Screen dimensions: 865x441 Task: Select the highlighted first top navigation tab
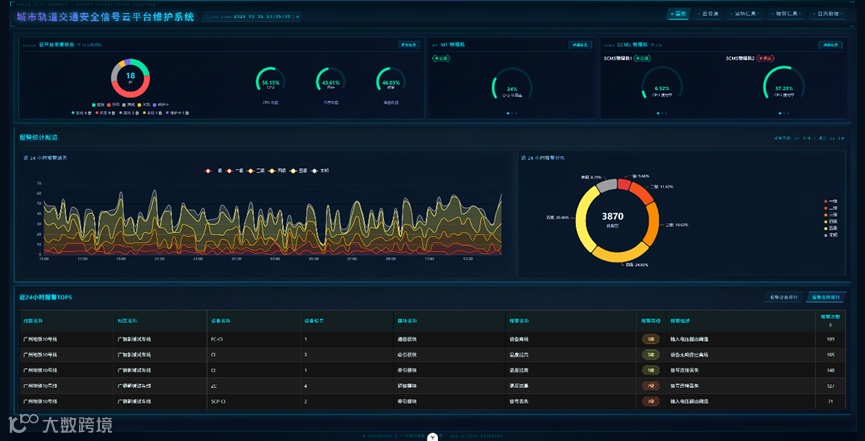(678, 14)
